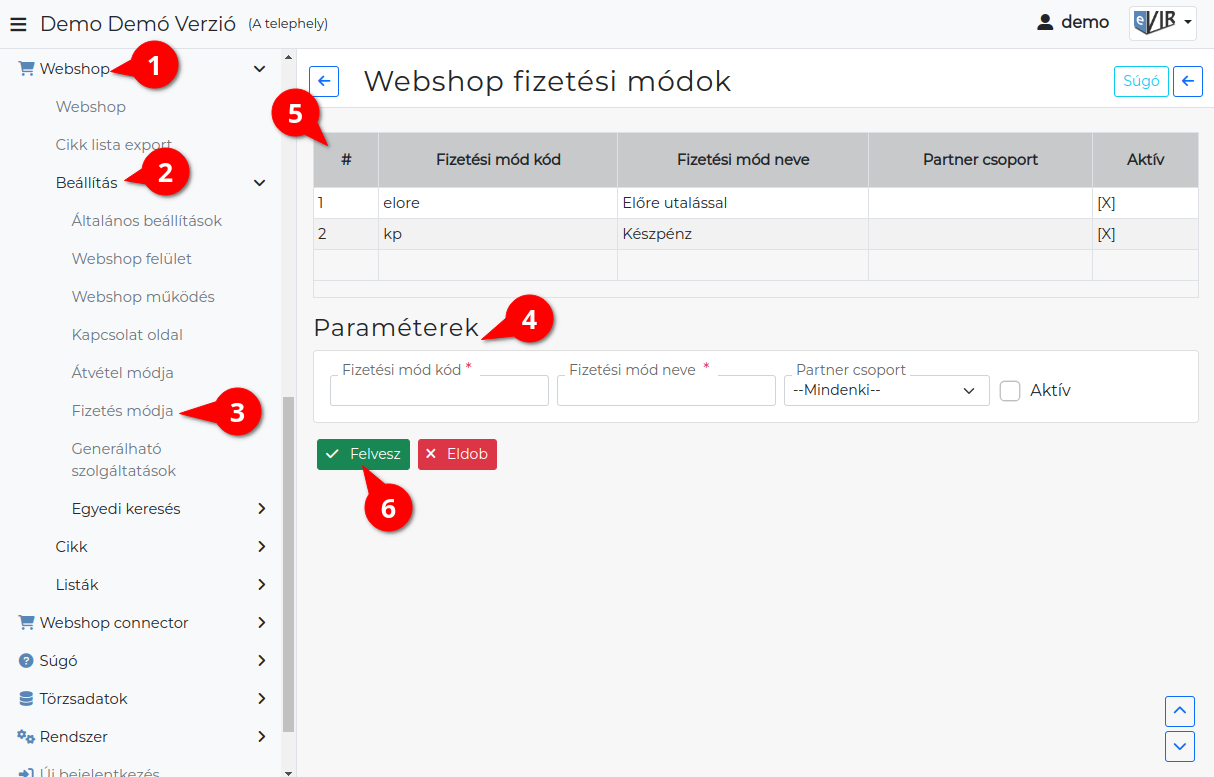Click the Törzsadatok database icon
1214x777 pixels.
point(27,699)
